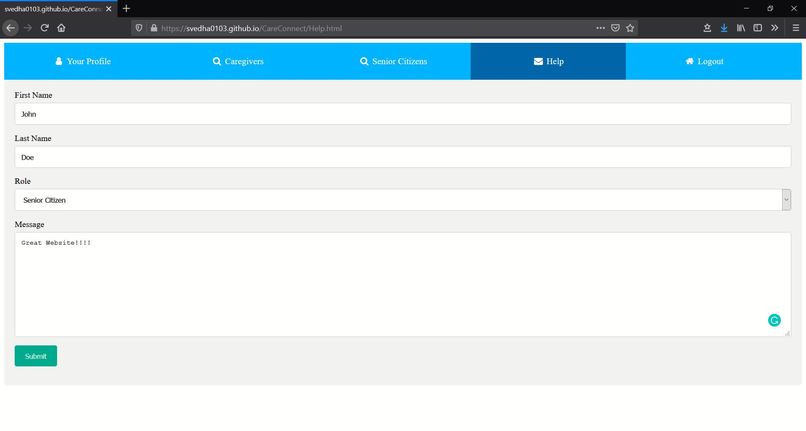Click the message box resize handle corner
The width and height of the screenshot is (806, 431).
pos(787,333)
